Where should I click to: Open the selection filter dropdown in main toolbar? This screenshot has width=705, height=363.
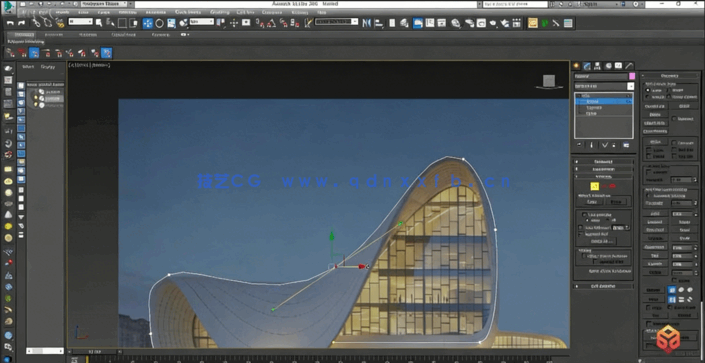80,22
